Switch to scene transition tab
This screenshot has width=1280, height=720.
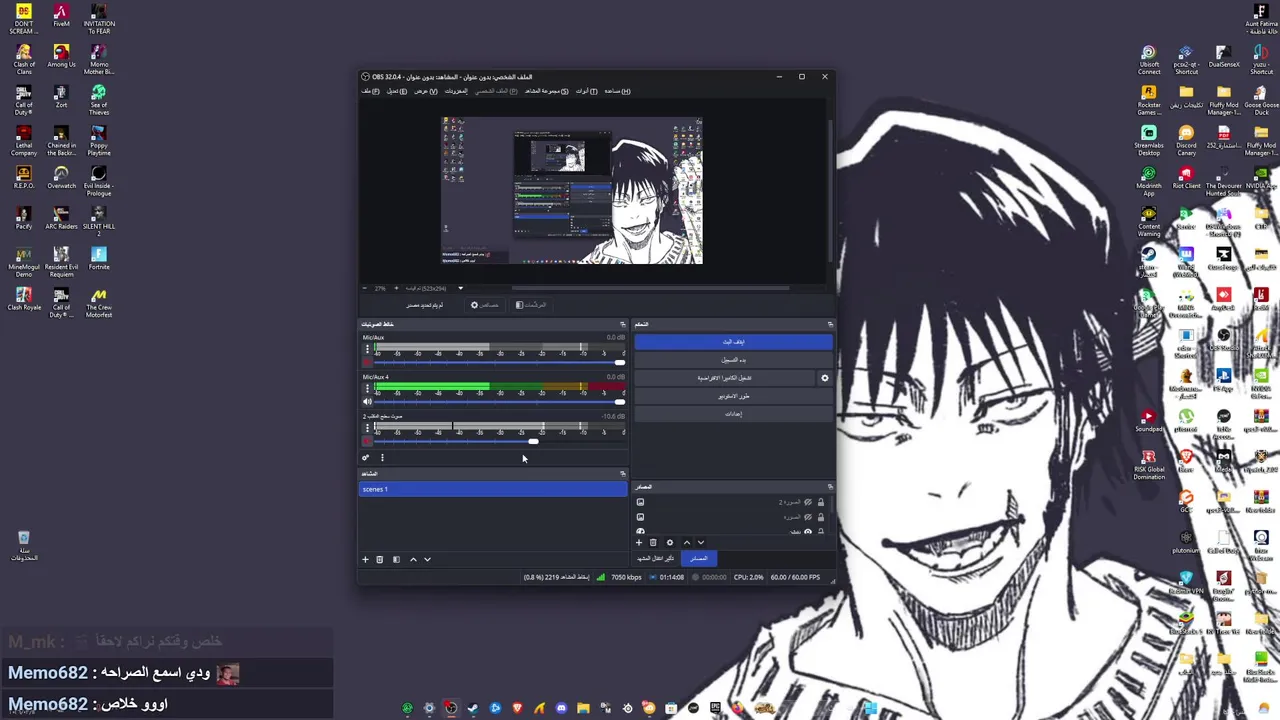(x=656, y=558)
